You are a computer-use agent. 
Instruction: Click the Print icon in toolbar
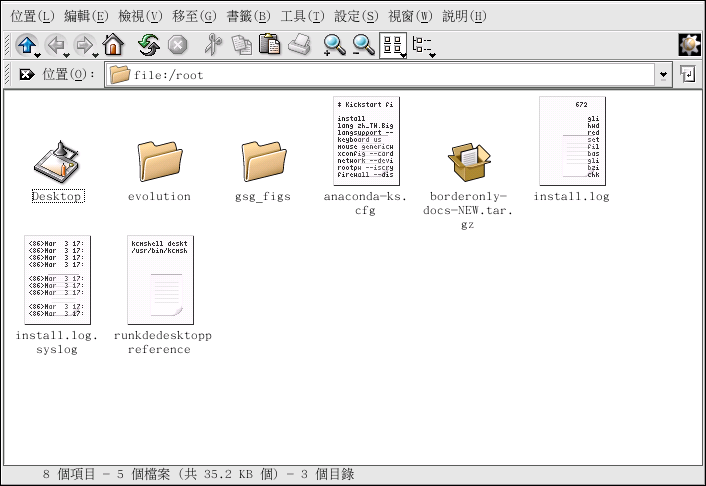[299, 45]
